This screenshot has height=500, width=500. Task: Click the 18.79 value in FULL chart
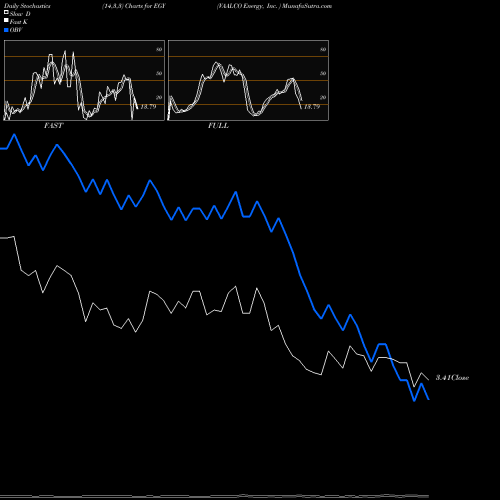click(312, 107)
